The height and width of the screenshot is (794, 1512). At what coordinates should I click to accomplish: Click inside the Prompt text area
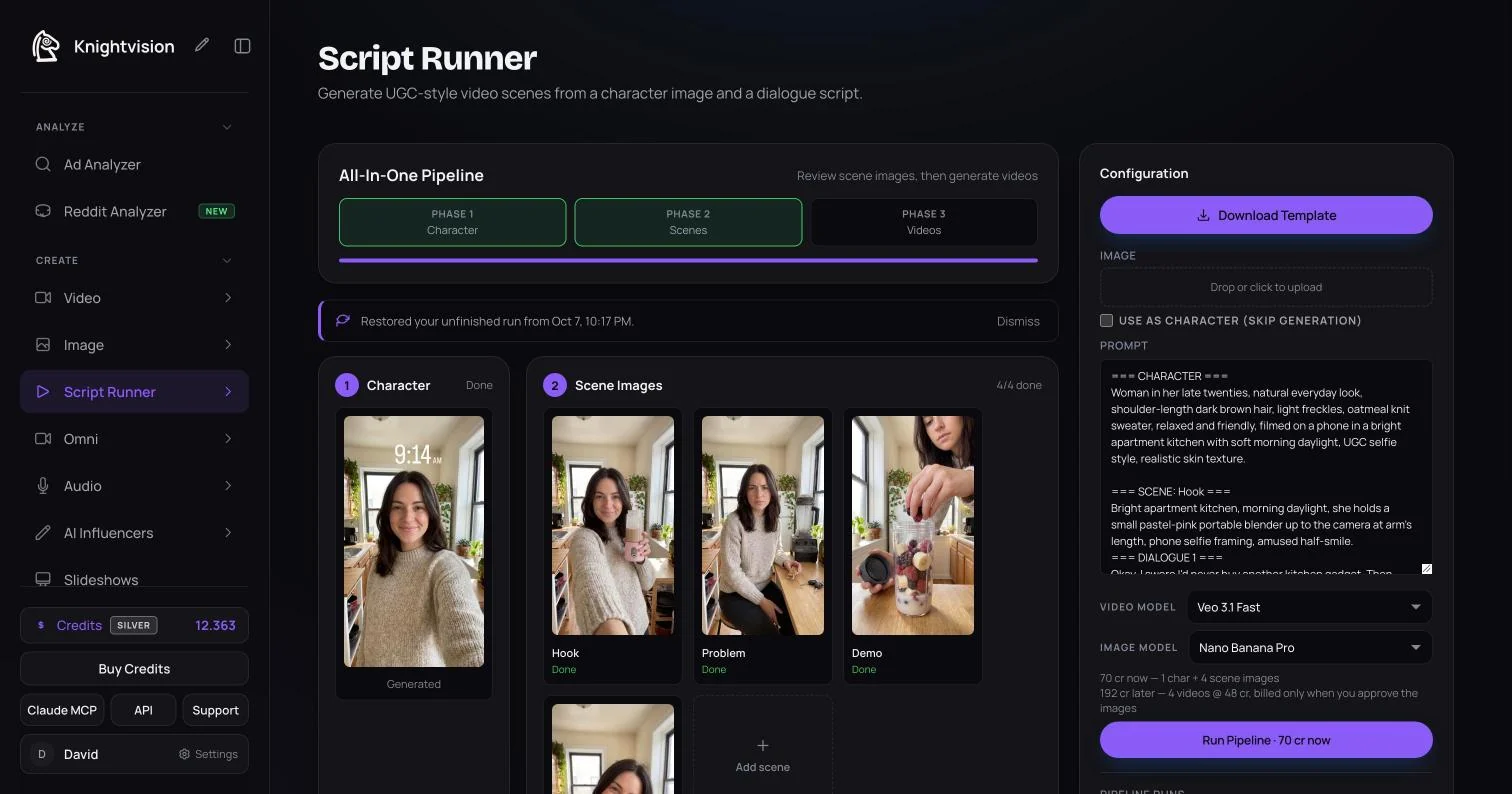[1266, 467]
